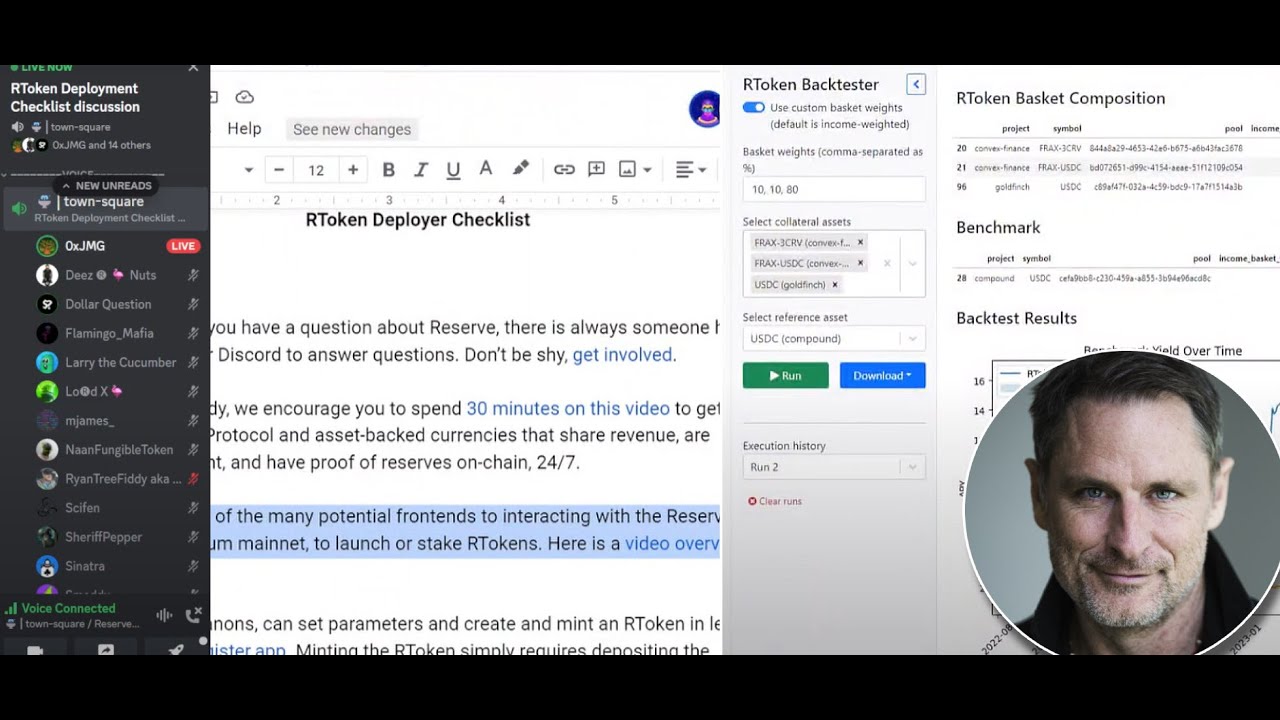This screenshot has width=1280, height=720.
Task: Click the font size 12 field
Action: (316, 170)
